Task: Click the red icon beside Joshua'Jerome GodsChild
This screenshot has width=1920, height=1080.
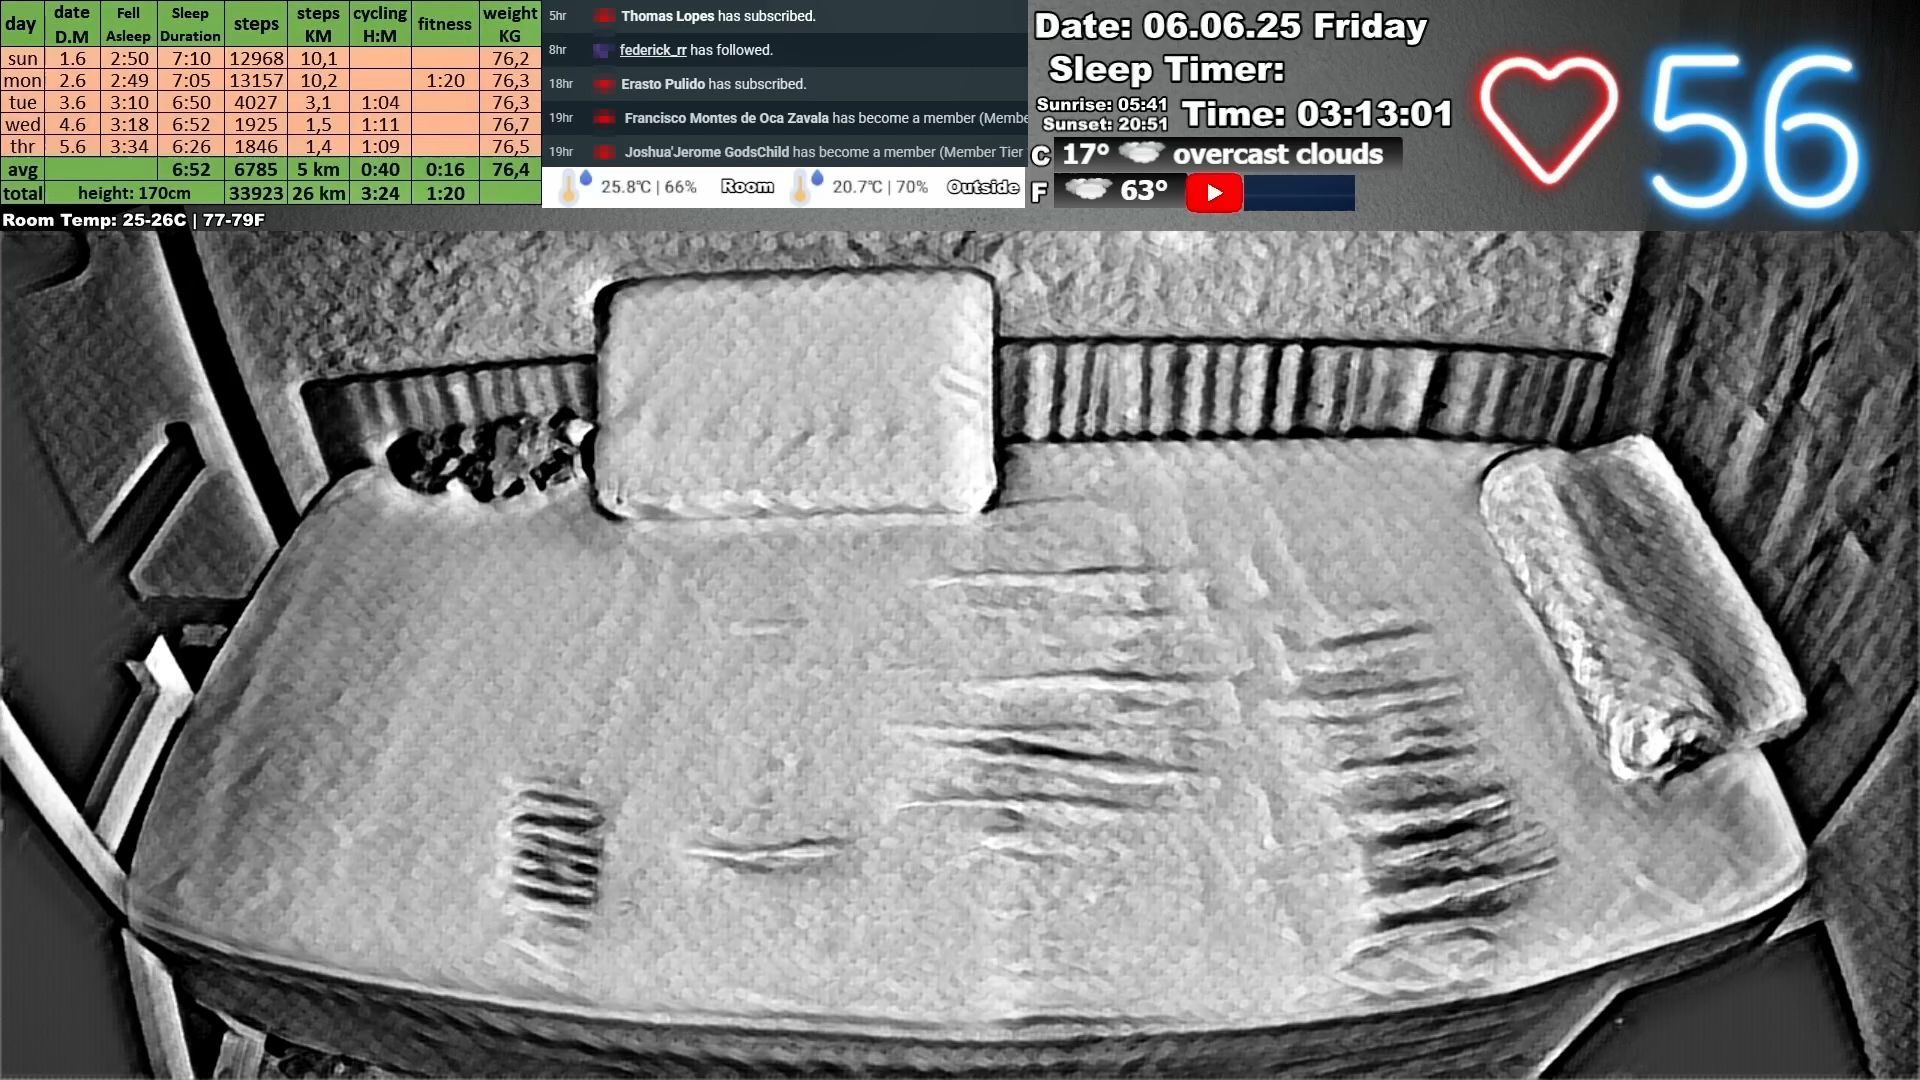Action: click(x=603, y=152)
